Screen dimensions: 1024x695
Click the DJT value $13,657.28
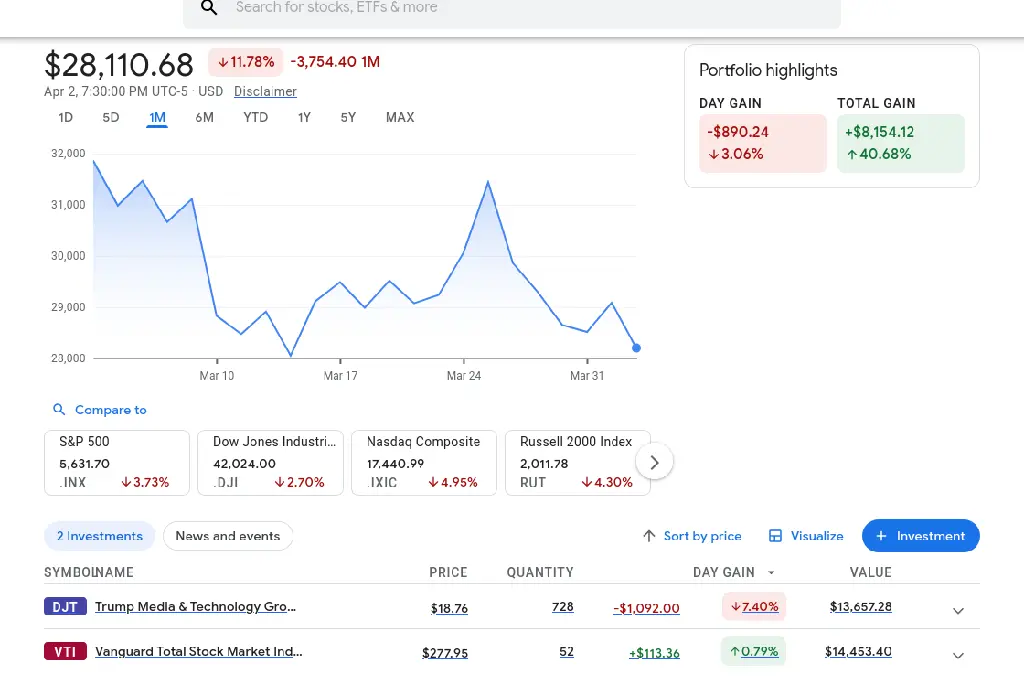click(861, 607)
